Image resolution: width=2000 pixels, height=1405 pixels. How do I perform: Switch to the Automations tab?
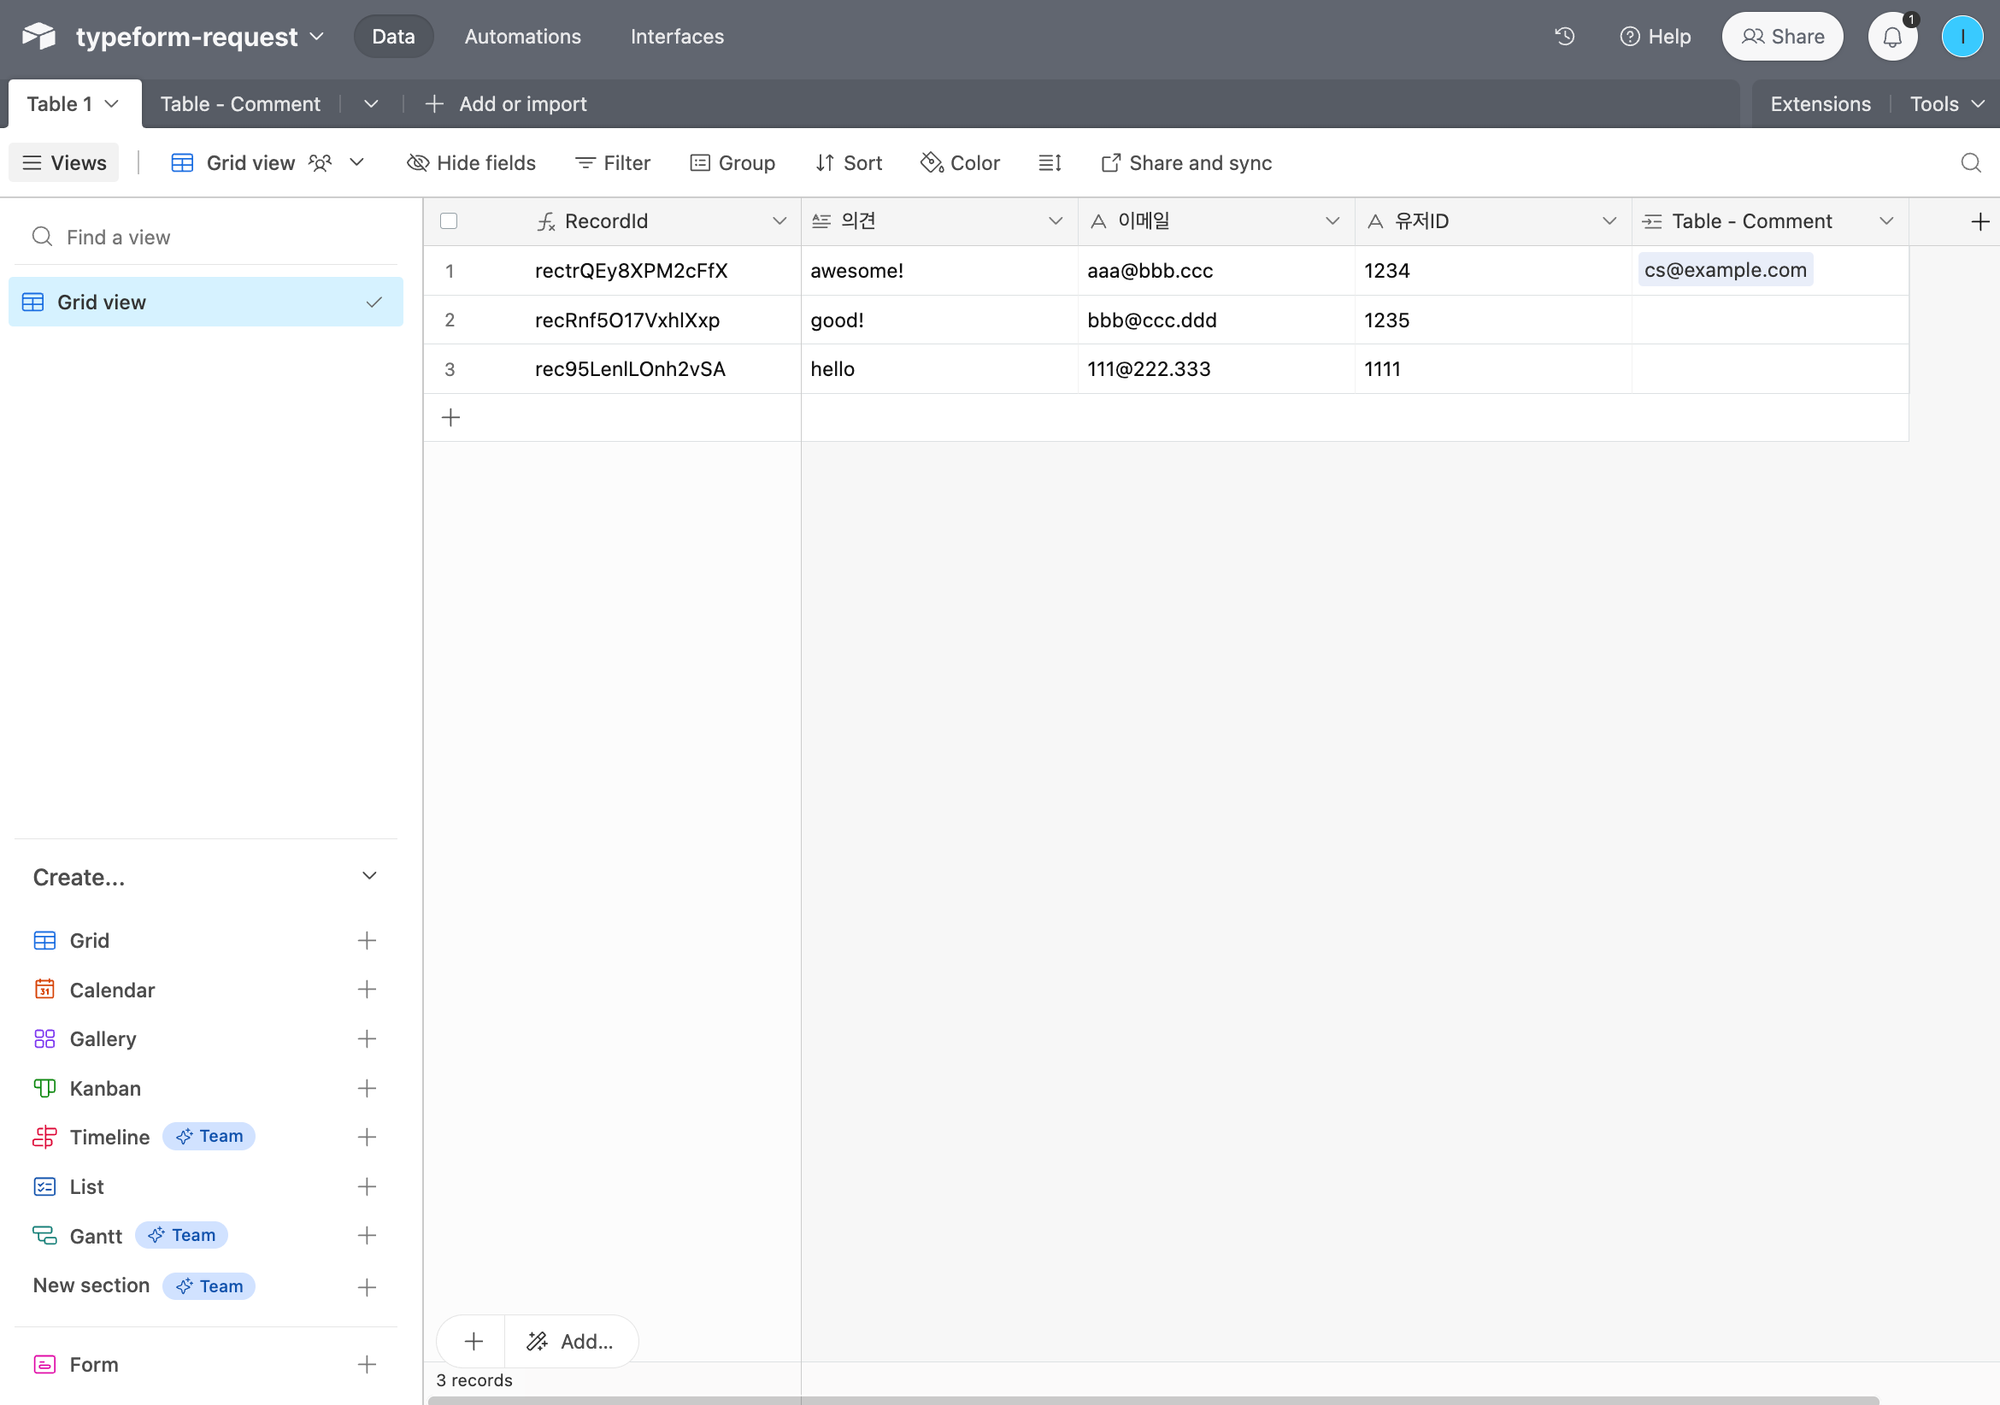[523, 37]
